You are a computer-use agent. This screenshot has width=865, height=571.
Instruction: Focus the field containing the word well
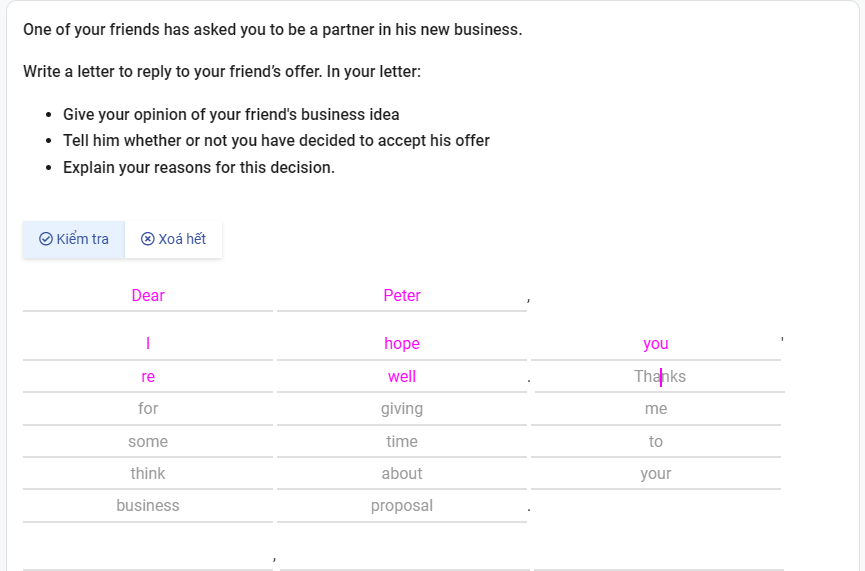tap(402, 377)
